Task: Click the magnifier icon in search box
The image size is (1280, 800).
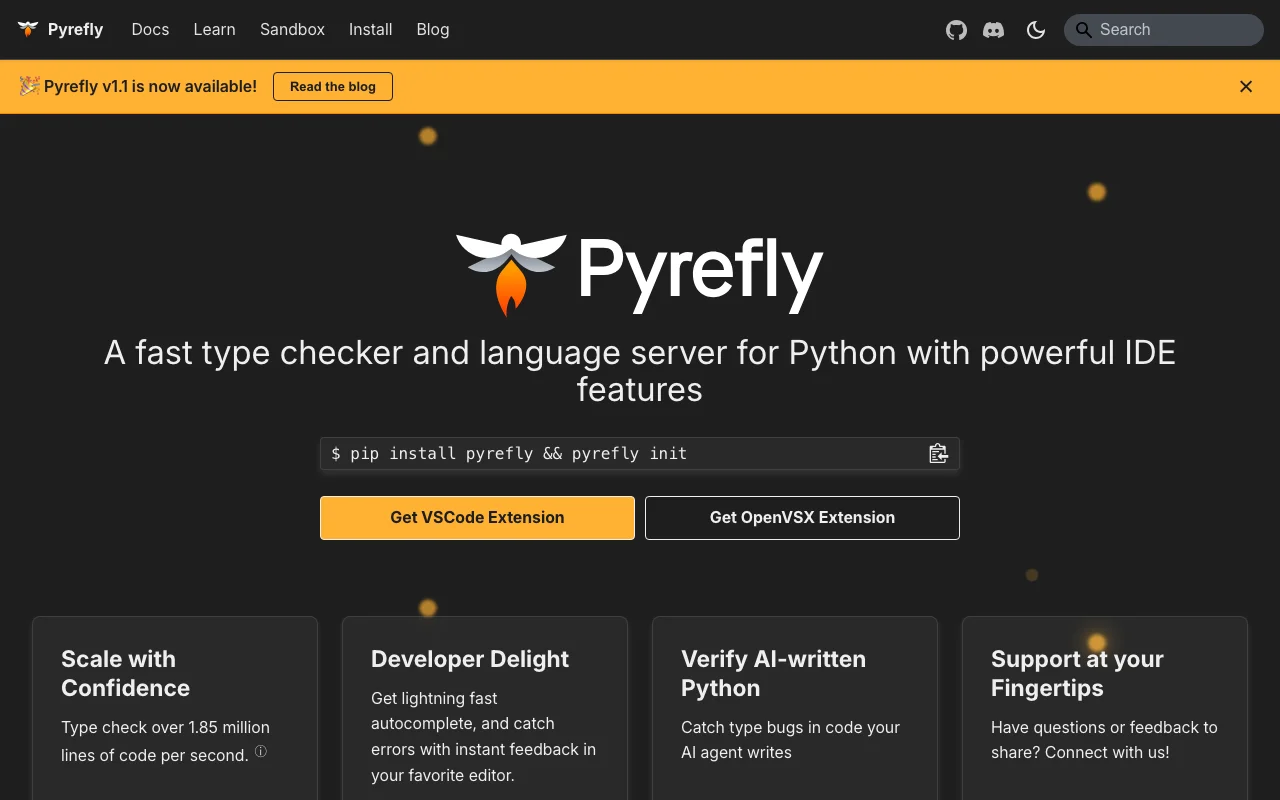Action: click(1083, 30)
